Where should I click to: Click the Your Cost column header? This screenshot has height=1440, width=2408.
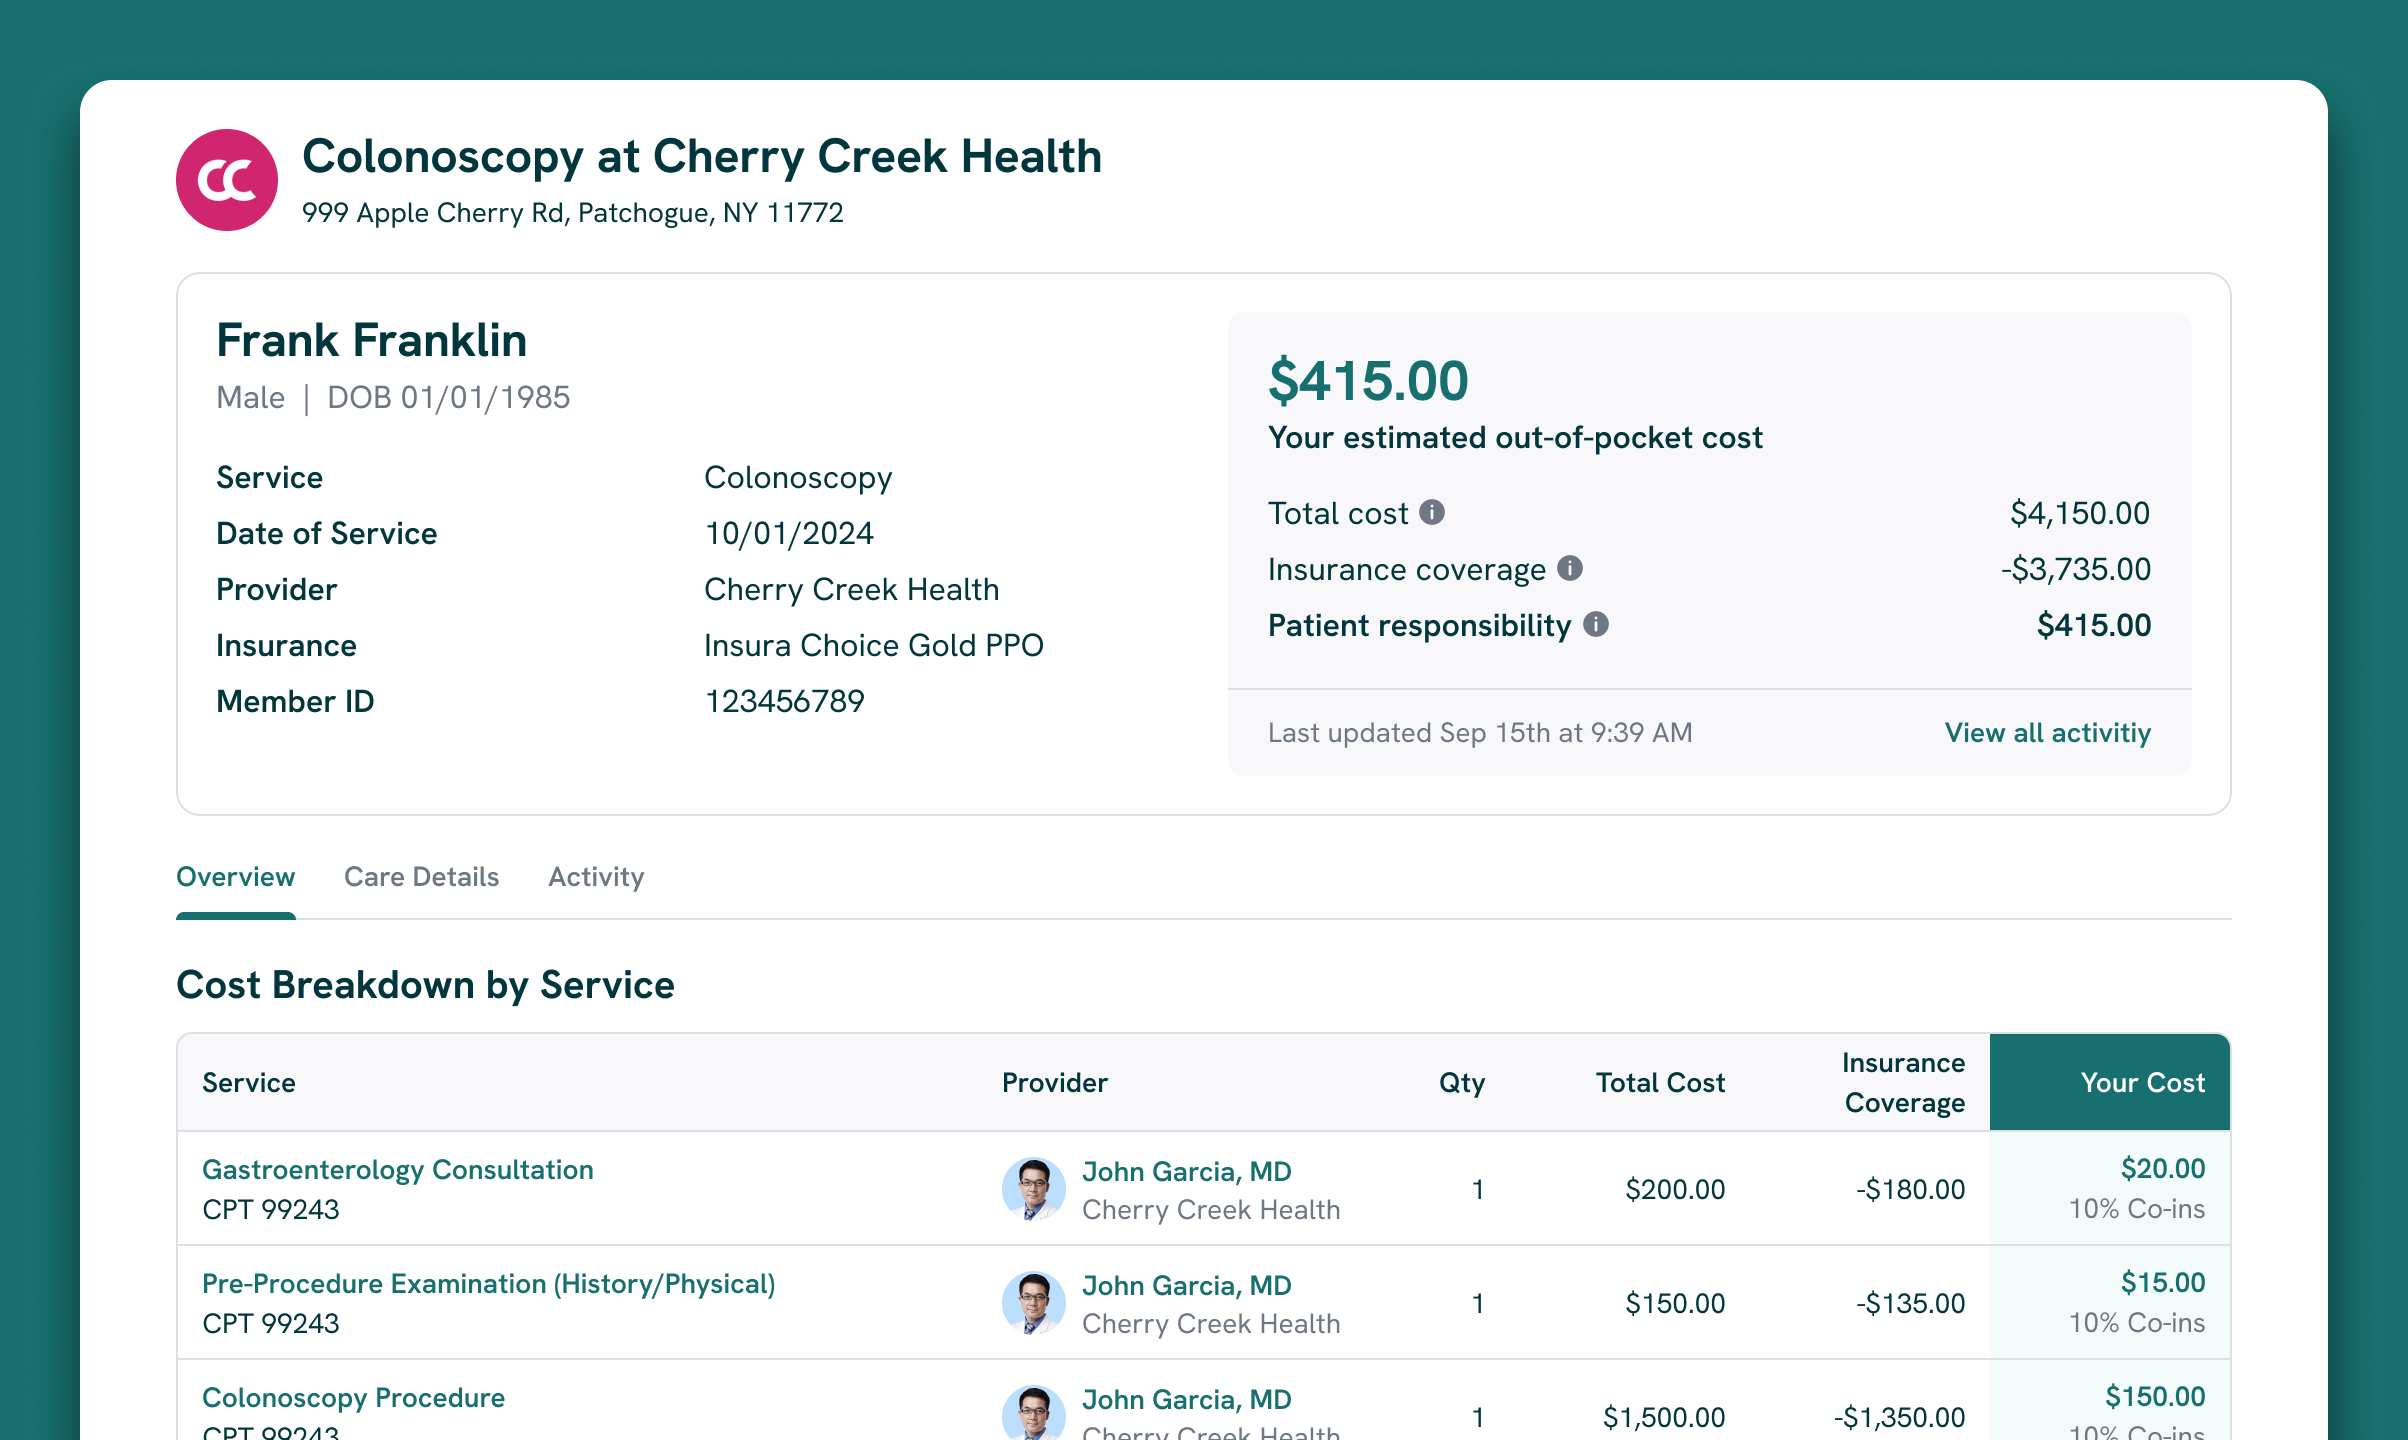click(x=2142, y=1083)
